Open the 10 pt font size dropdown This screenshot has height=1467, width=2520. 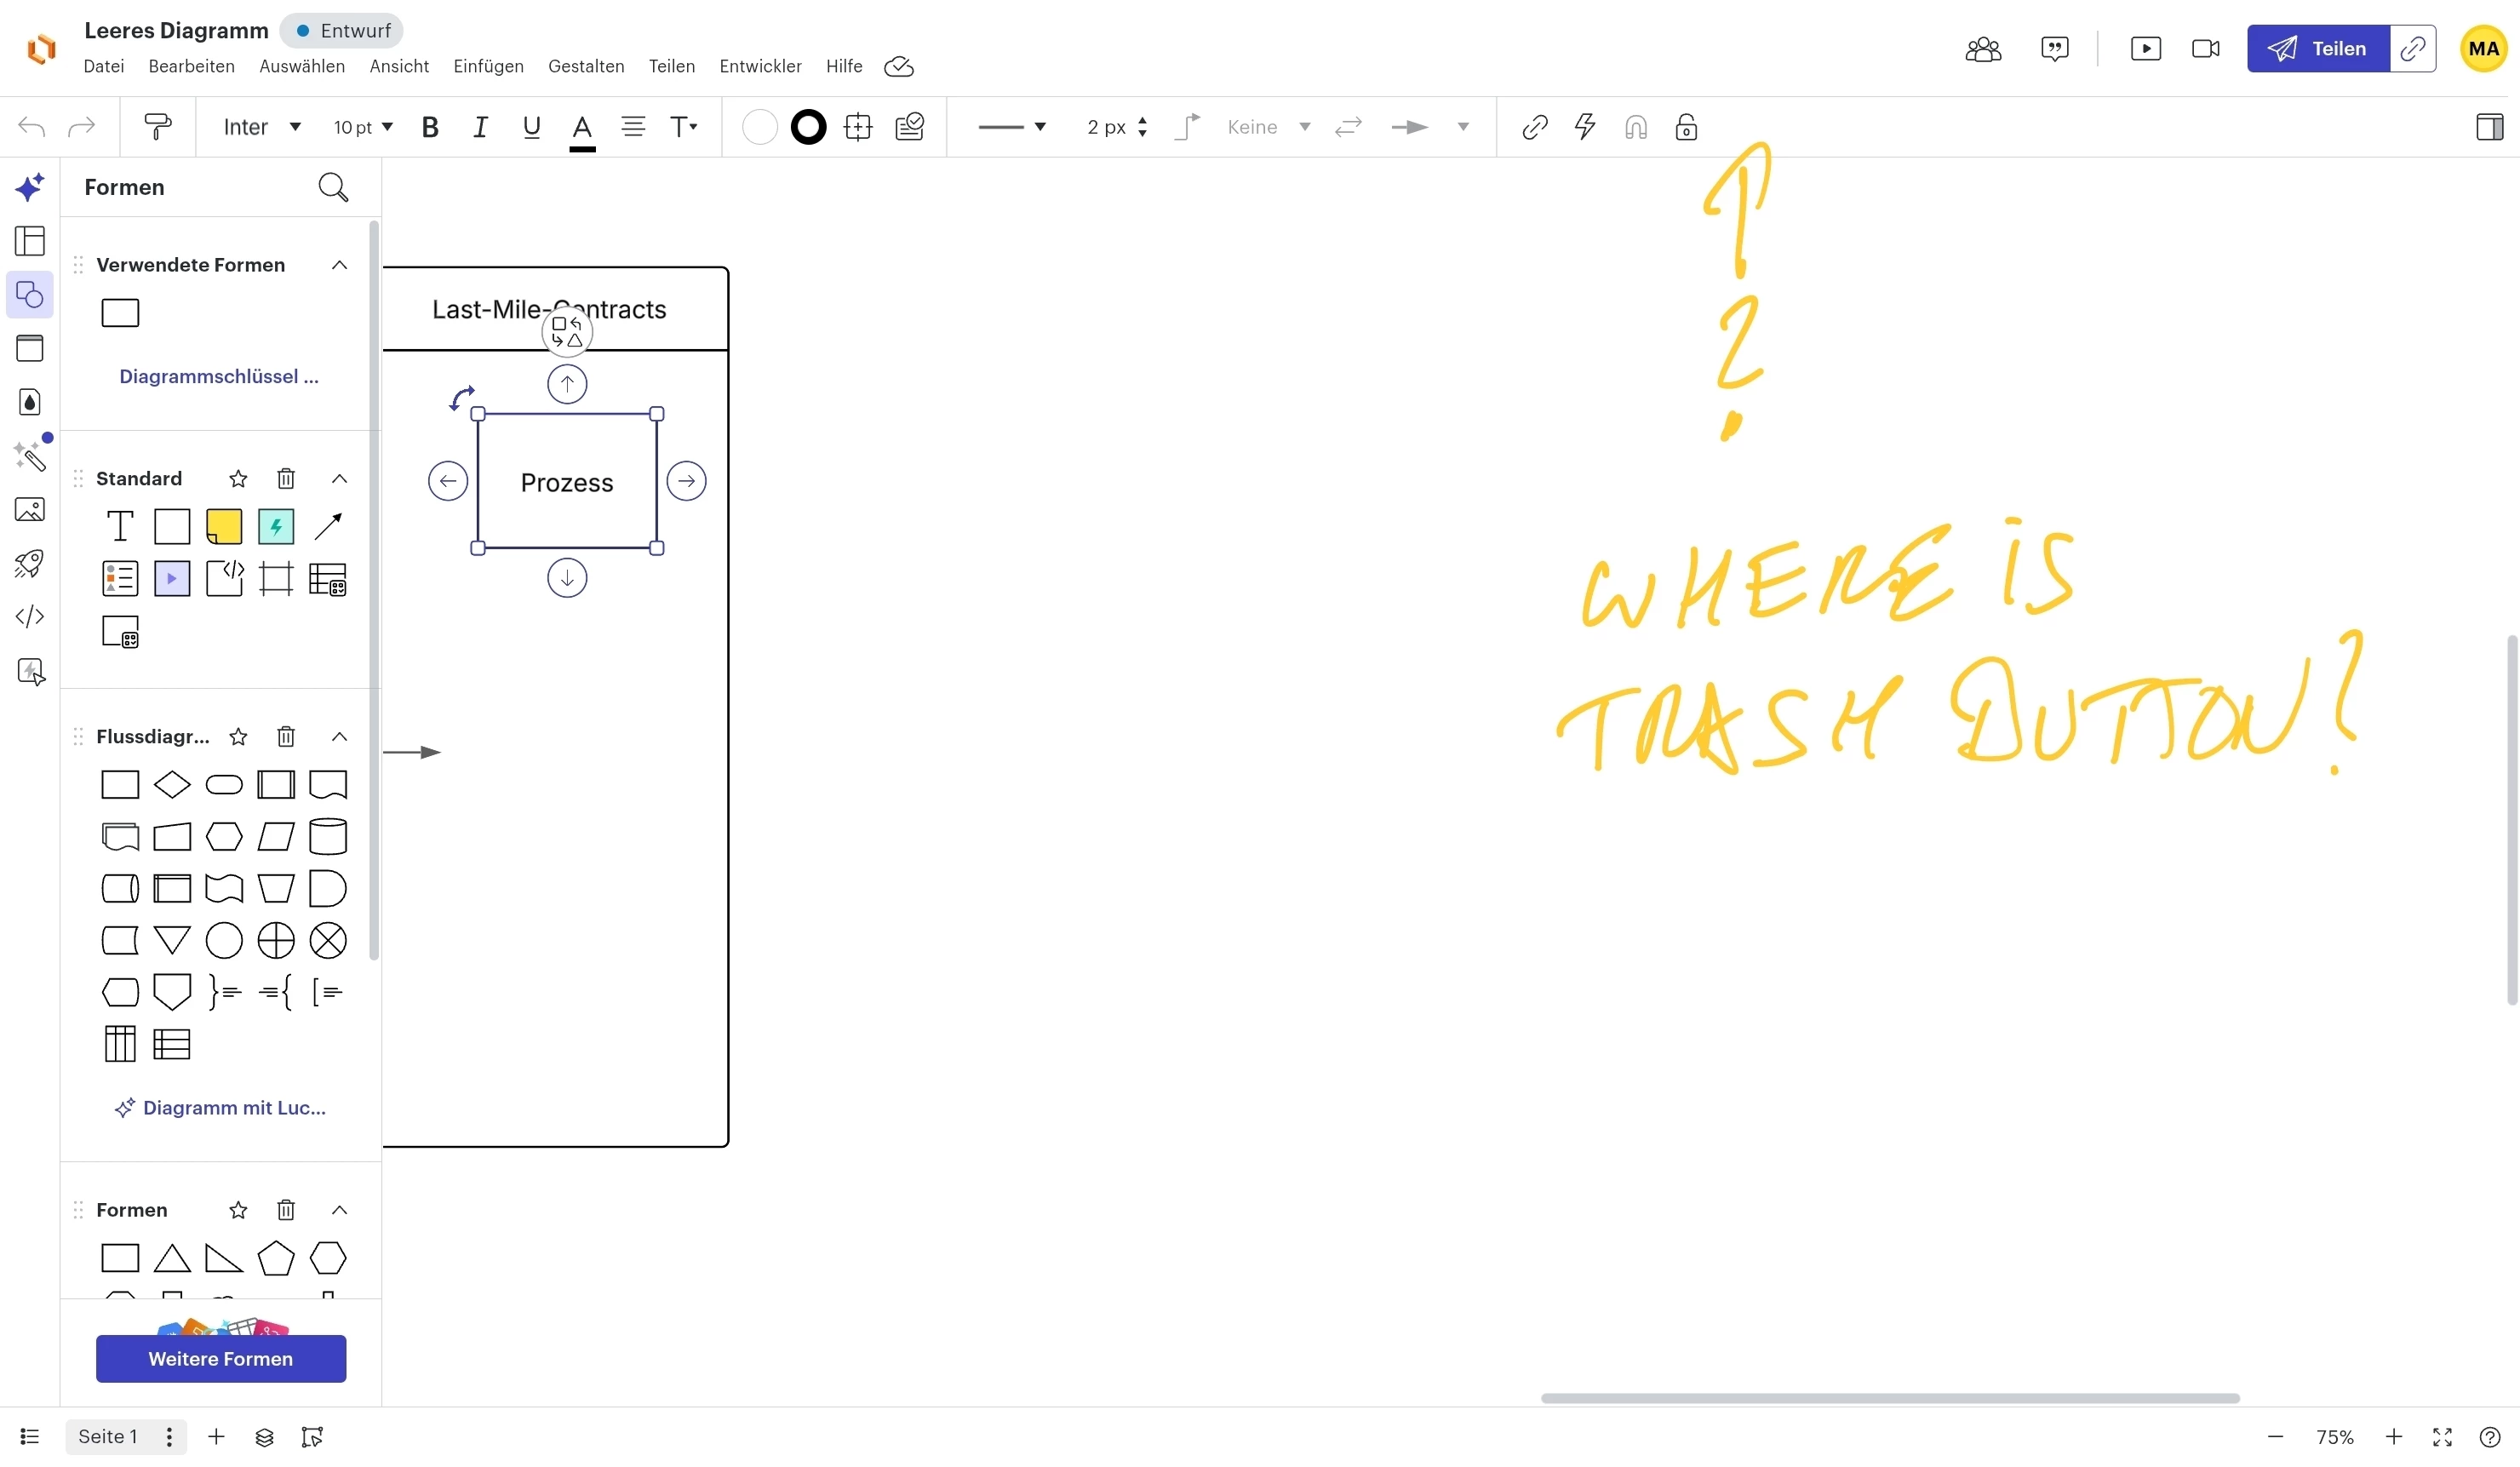click(362, 127)
